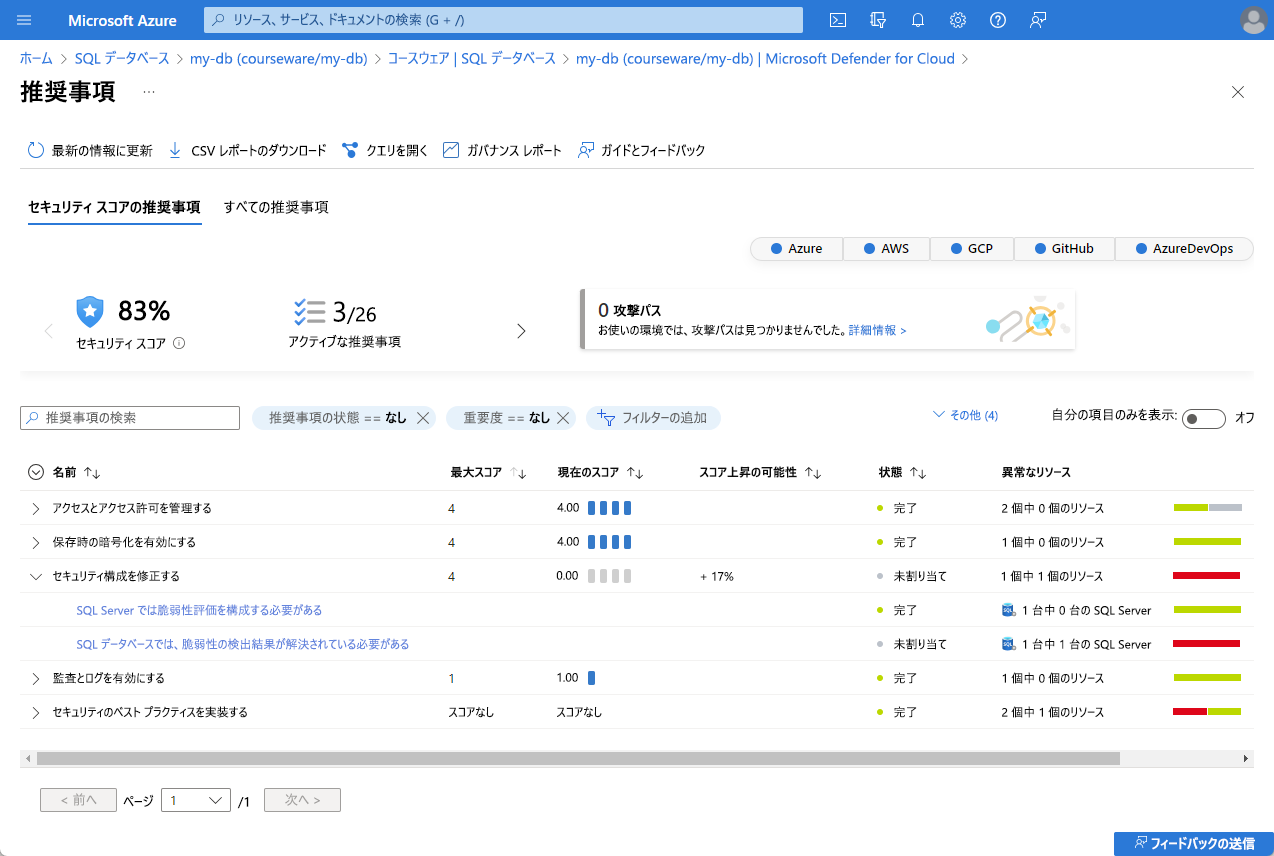Switch to the すべての推奨事項 tab
Viewport: 1274px width, 856px height.
pos(276,208)
